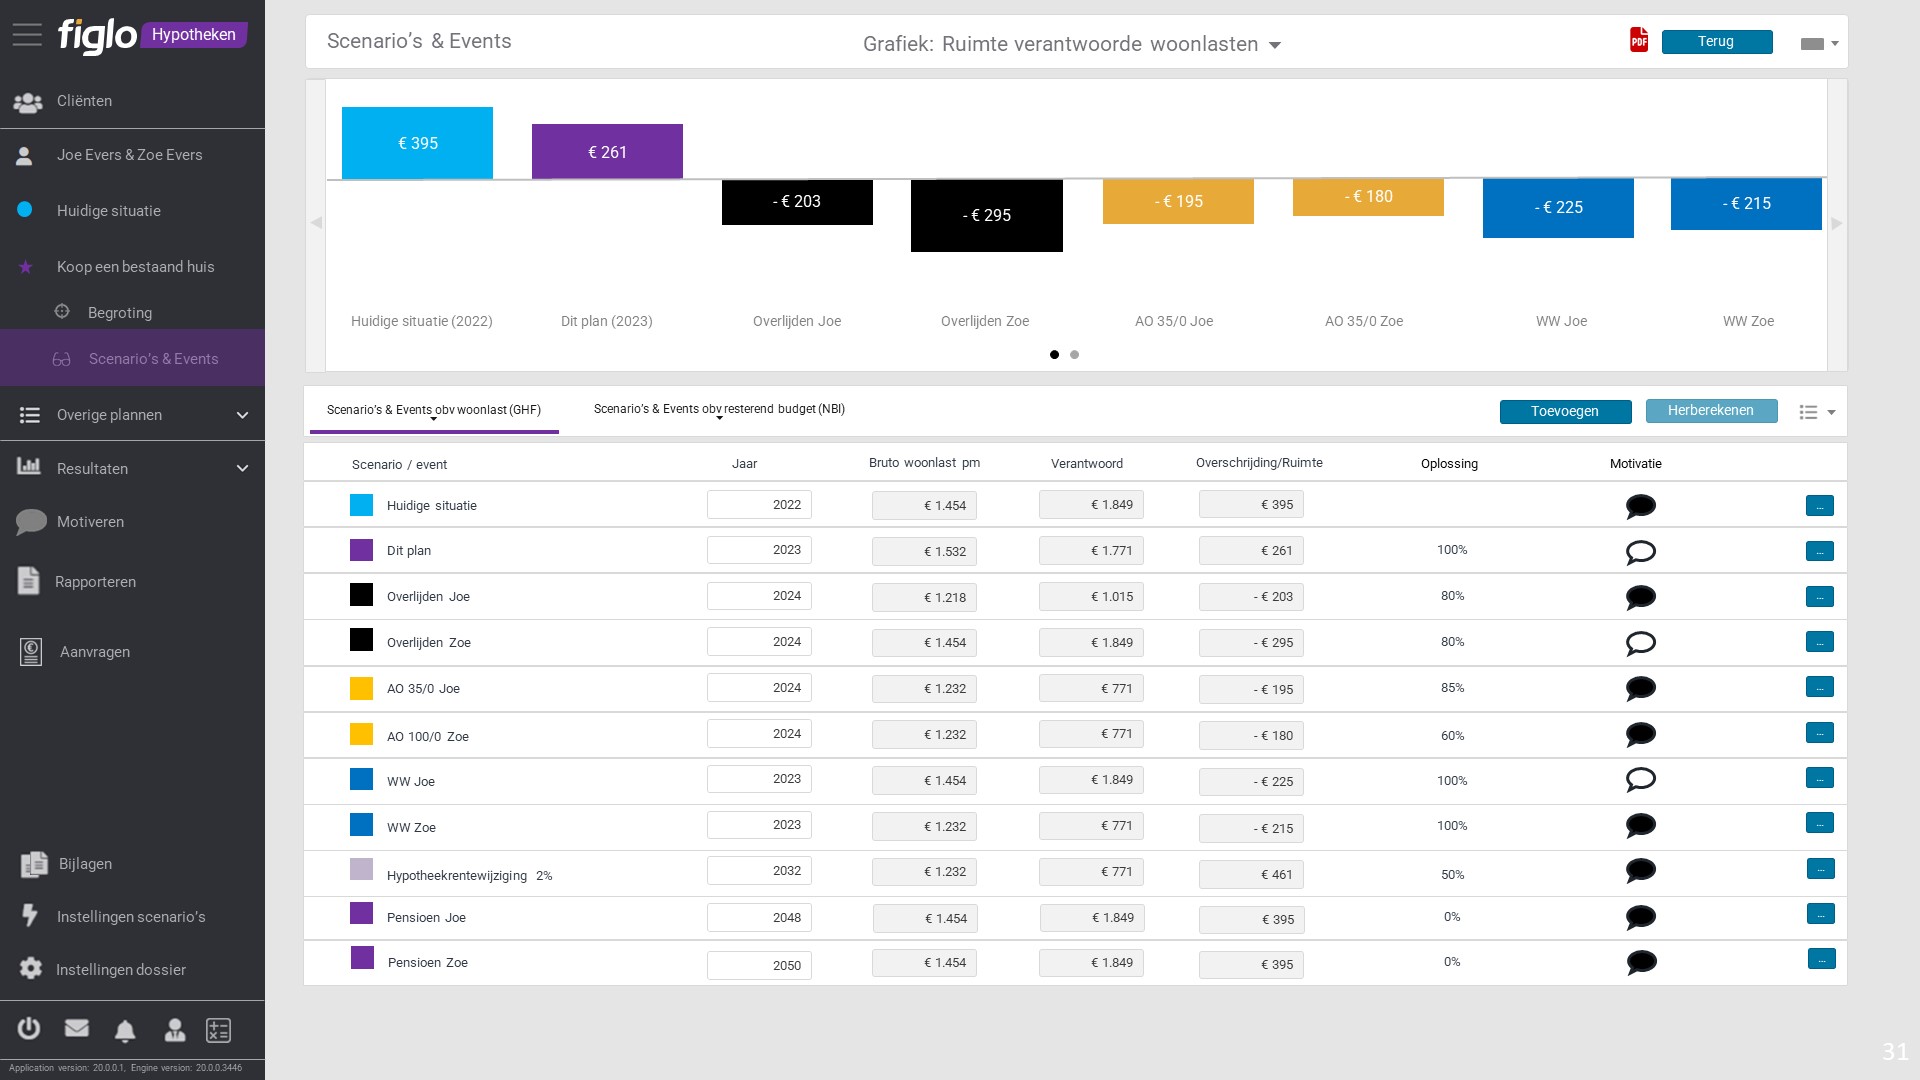Click the Herberekenen button
The width and height of the screenshot is (1920, 1080).
click(x=1711, y=411)
